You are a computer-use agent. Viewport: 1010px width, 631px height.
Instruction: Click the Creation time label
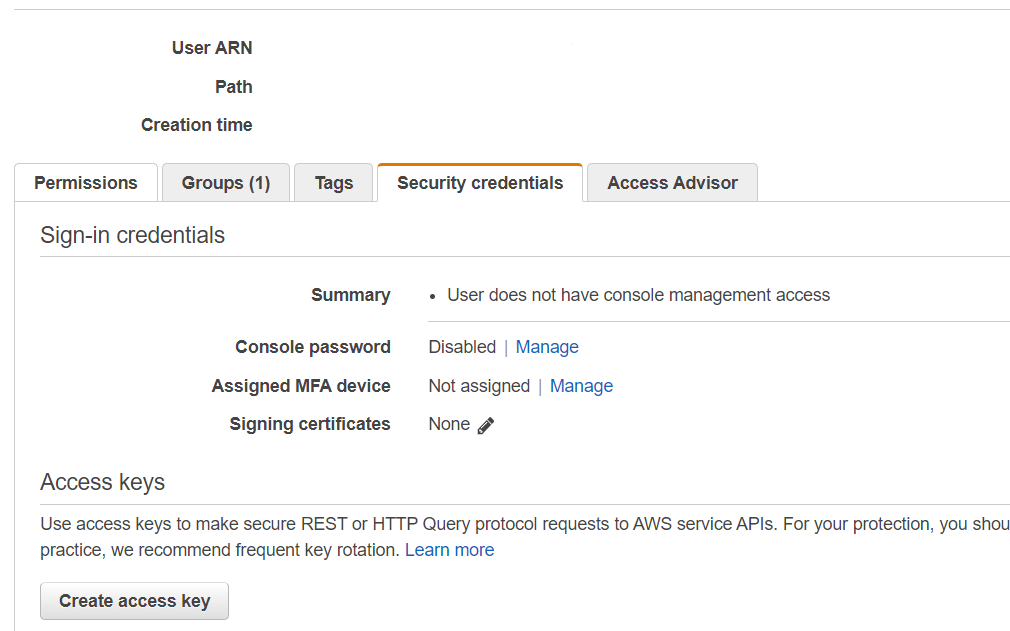pos(197,125)
